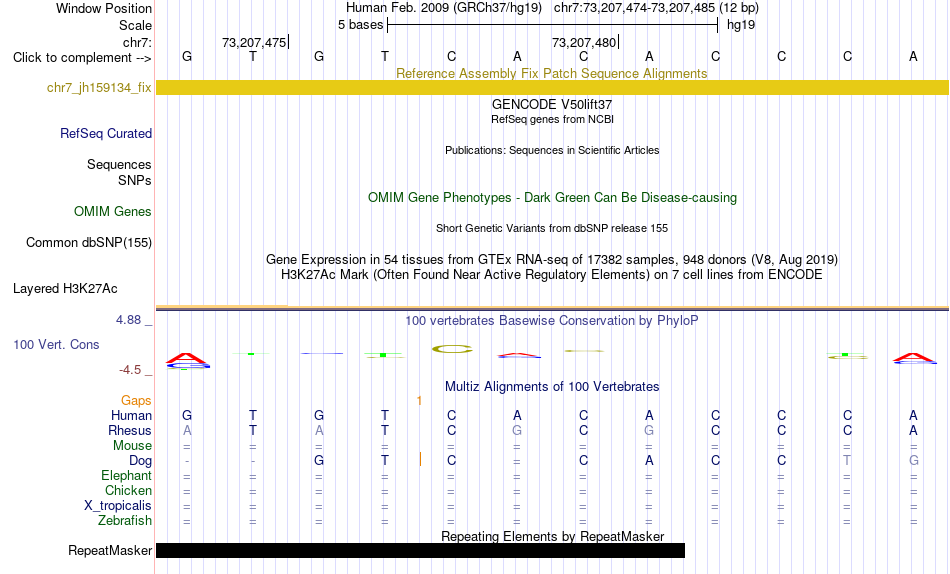
Task: Open the RepeatMasker track label
Action: click(110, 550)
